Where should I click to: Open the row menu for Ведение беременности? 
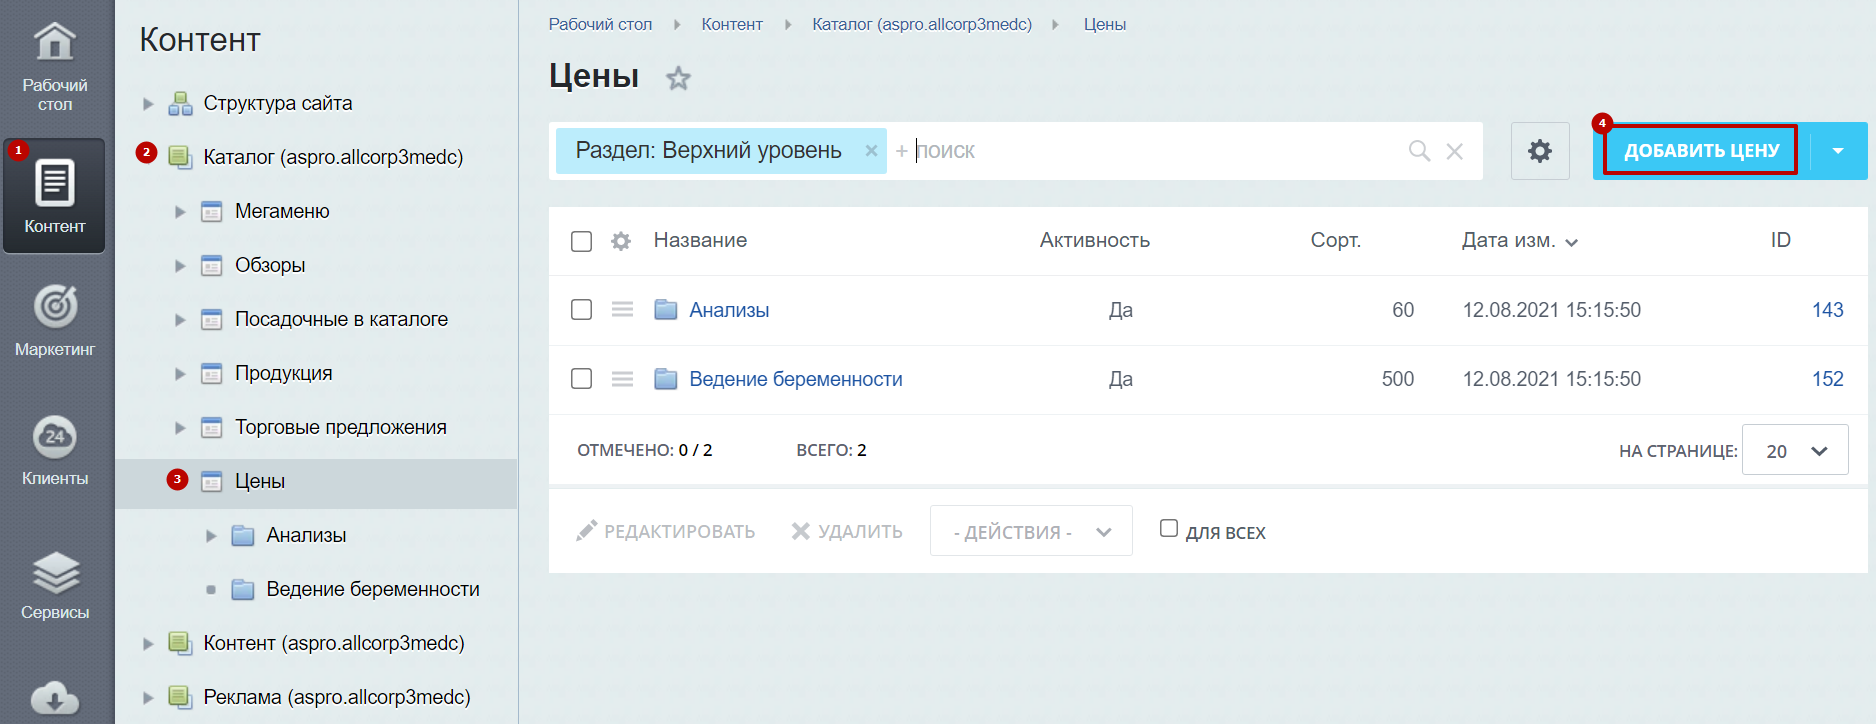coord(622,379)
